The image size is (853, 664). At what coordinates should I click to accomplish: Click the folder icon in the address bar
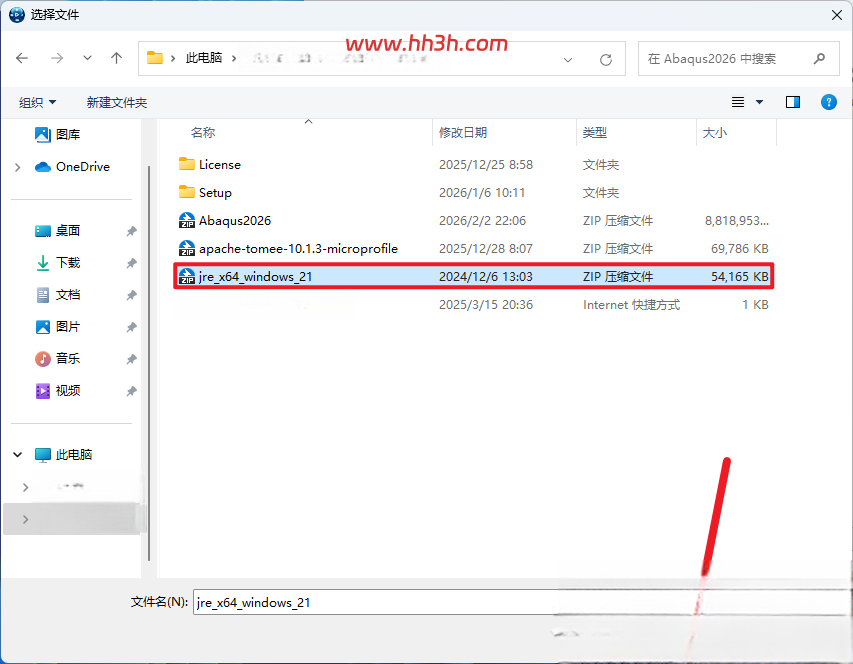(155, 58)
